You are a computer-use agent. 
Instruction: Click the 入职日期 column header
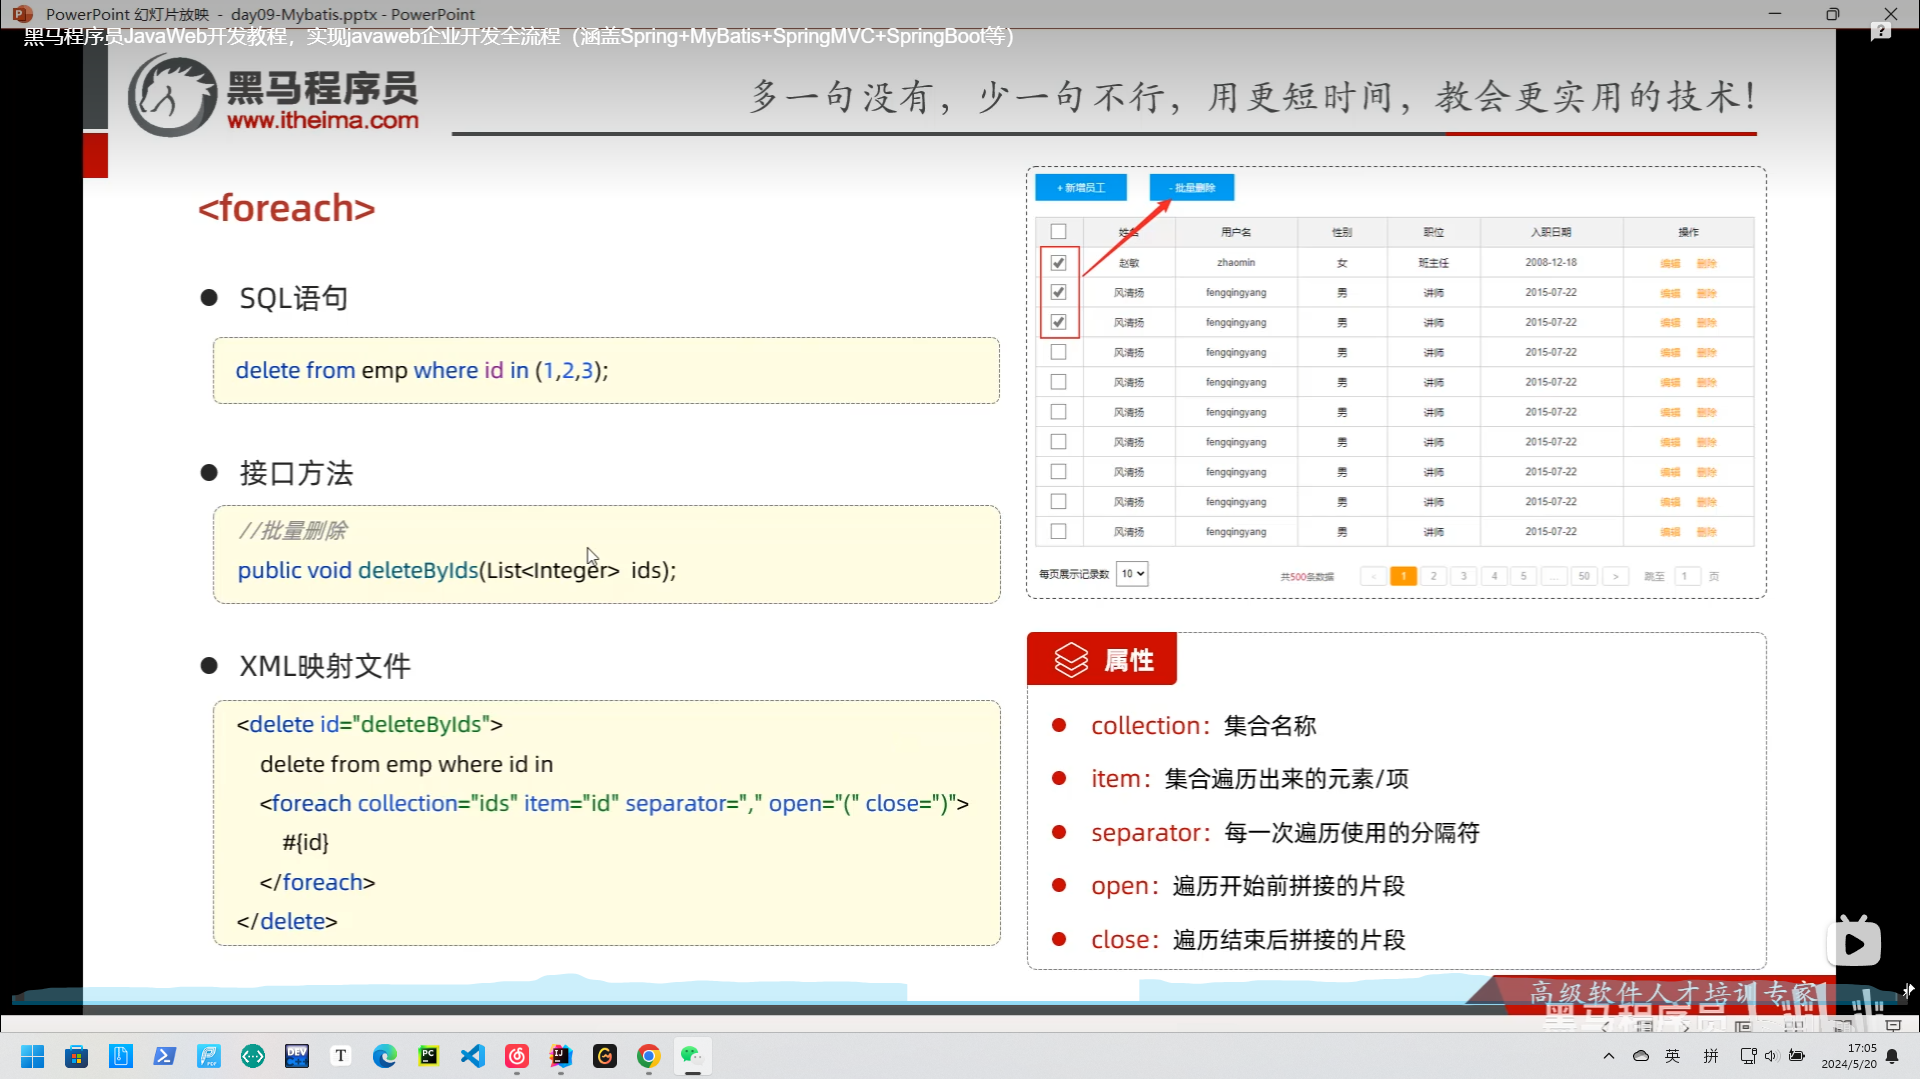(x=1551, y=232)
